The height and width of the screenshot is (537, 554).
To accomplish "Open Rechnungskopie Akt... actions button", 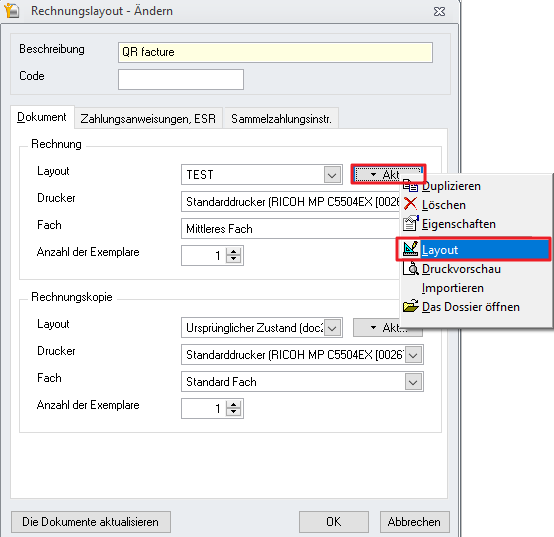I will point(388,328).
